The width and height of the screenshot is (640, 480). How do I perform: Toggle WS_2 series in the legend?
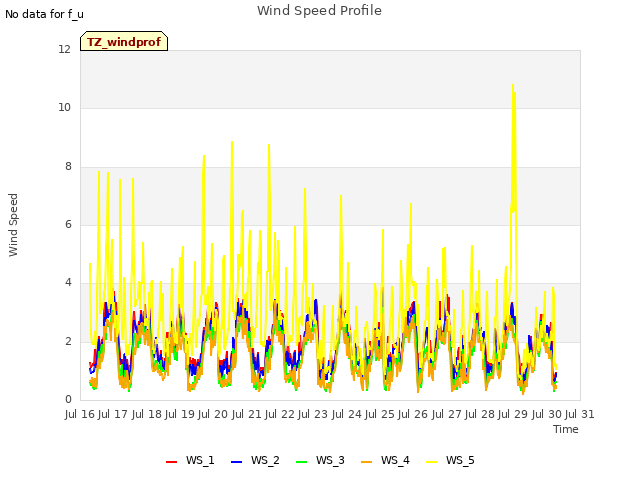point(256,460)
